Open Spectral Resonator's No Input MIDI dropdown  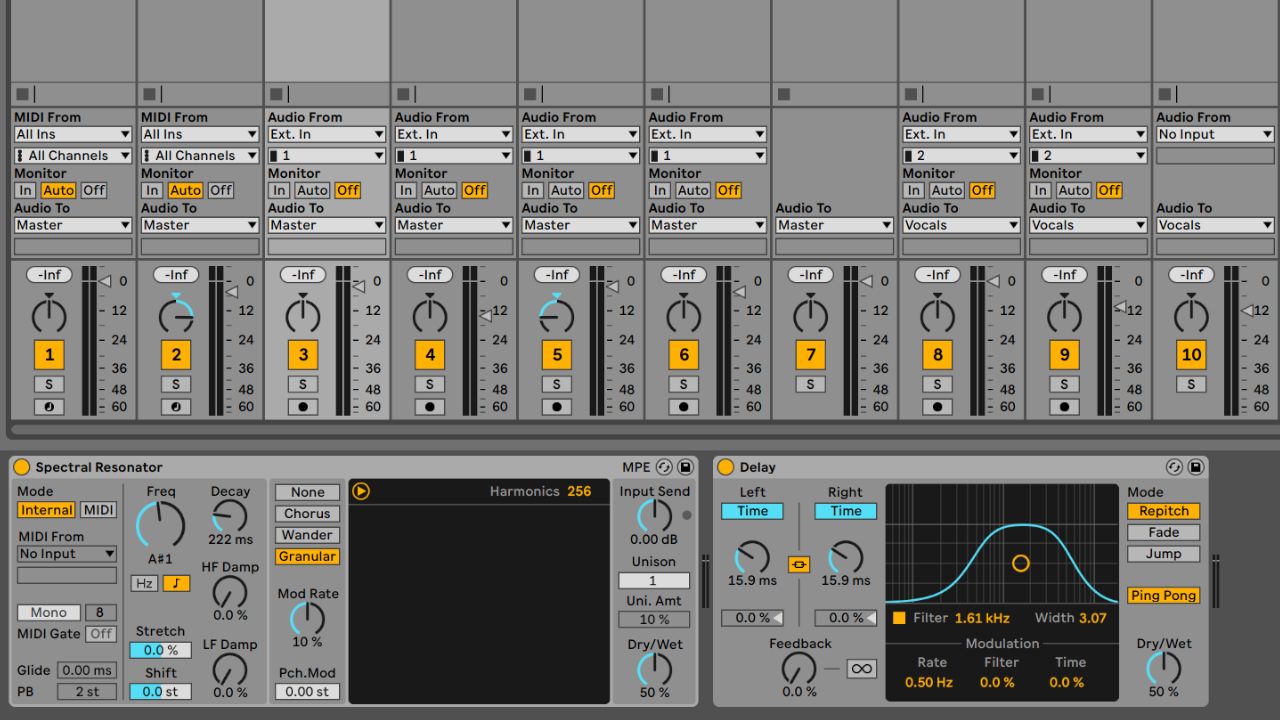click(67, 554)
